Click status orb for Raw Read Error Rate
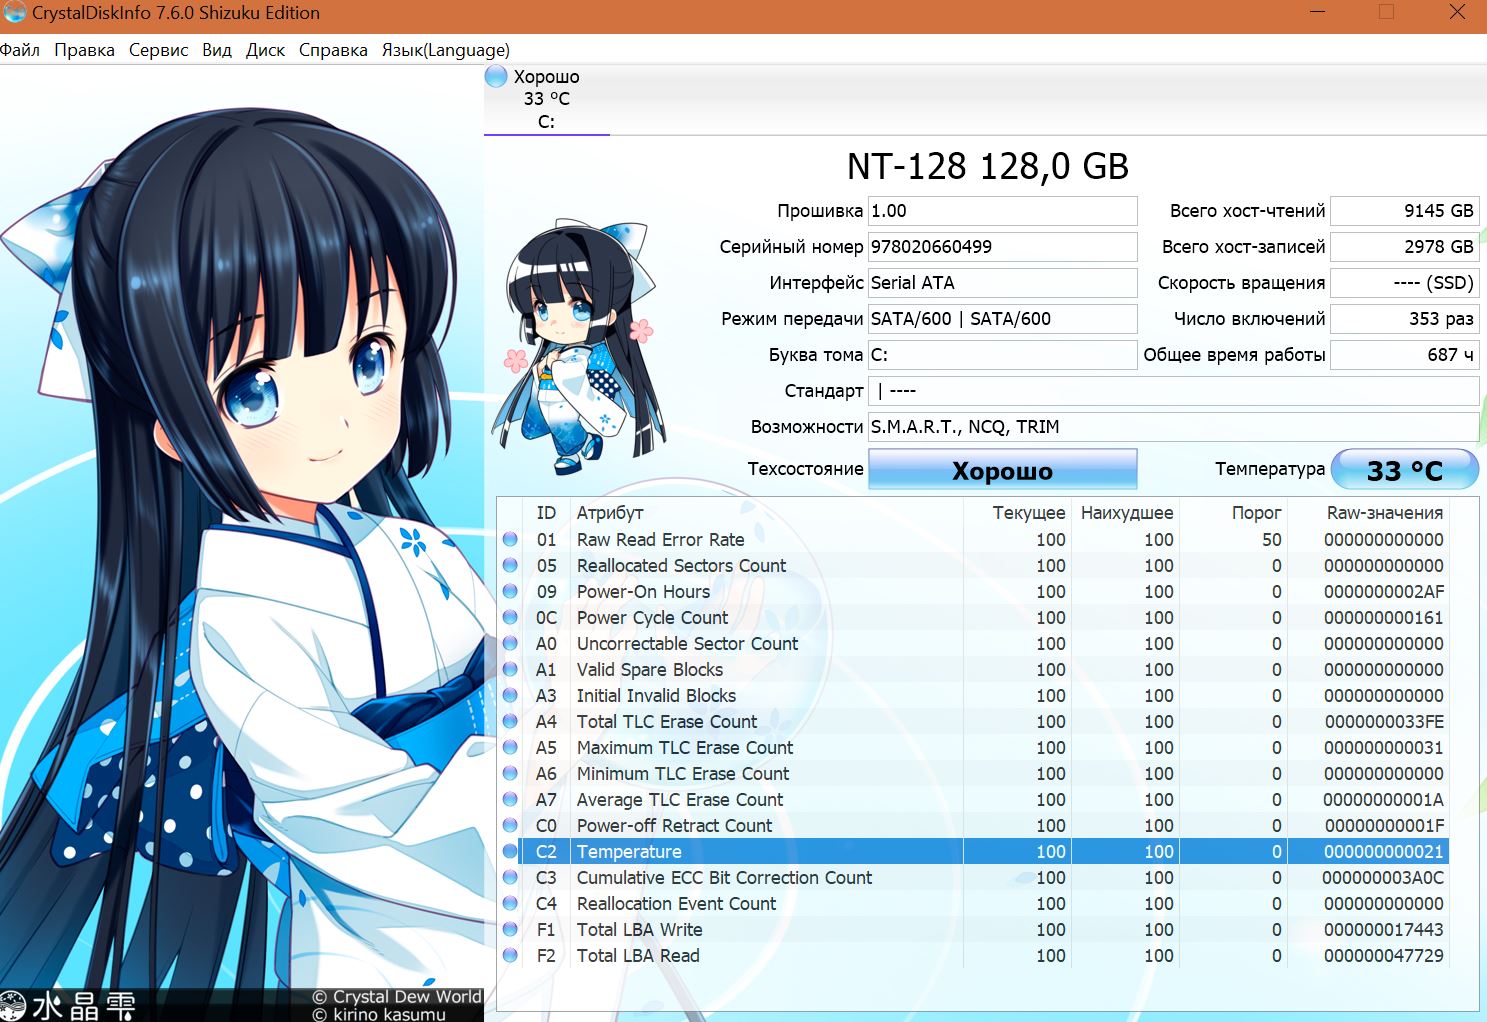The width and height of the screenshot is (1487, 1022). pyautogui.click(x=510, y=540)
